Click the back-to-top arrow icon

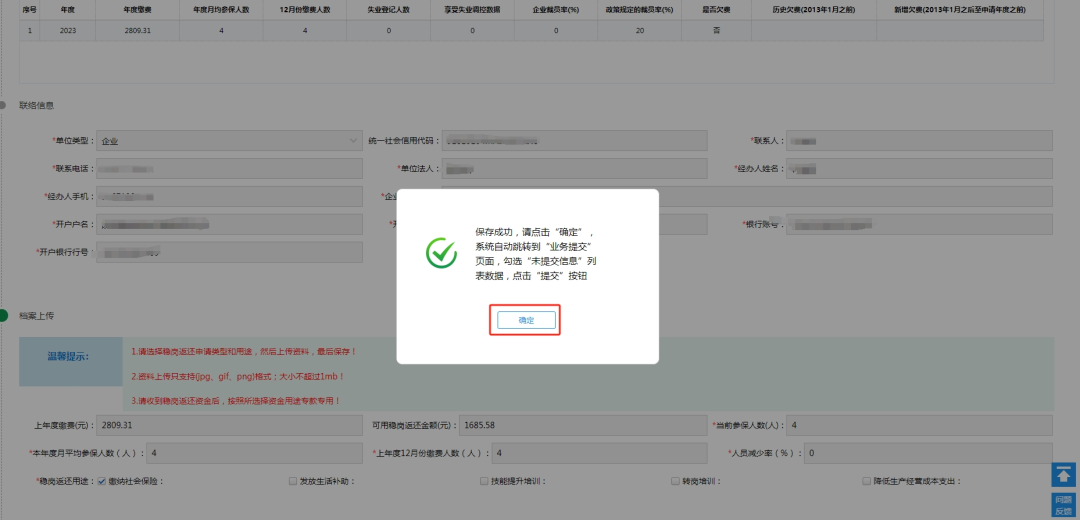coord(1062,474)
